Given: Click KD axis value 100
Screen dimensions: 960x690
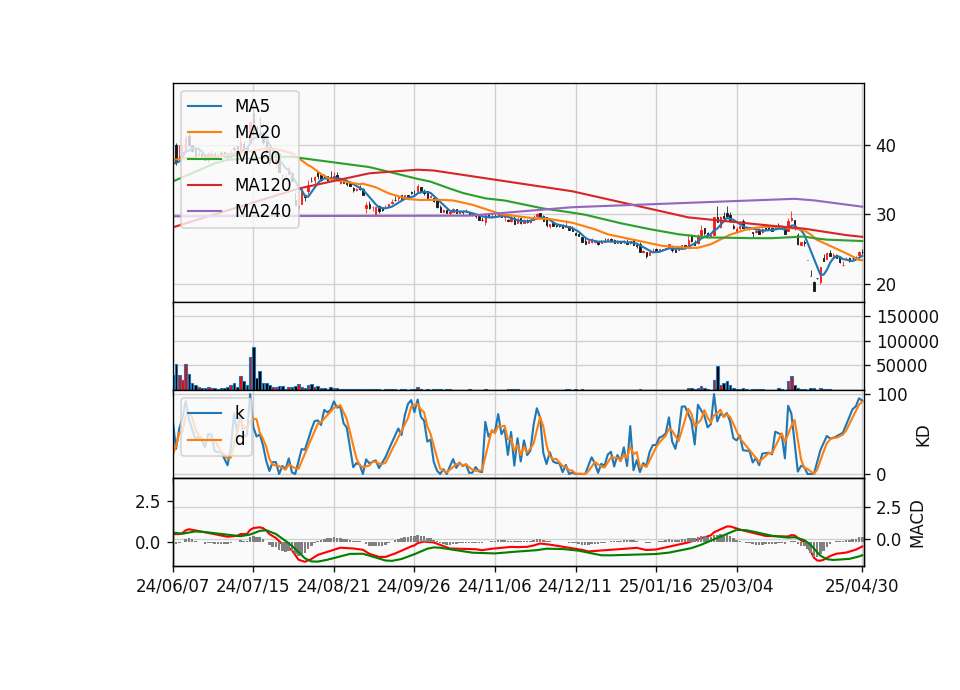Looking at the screenshot, I should click(x=892, y=395).
